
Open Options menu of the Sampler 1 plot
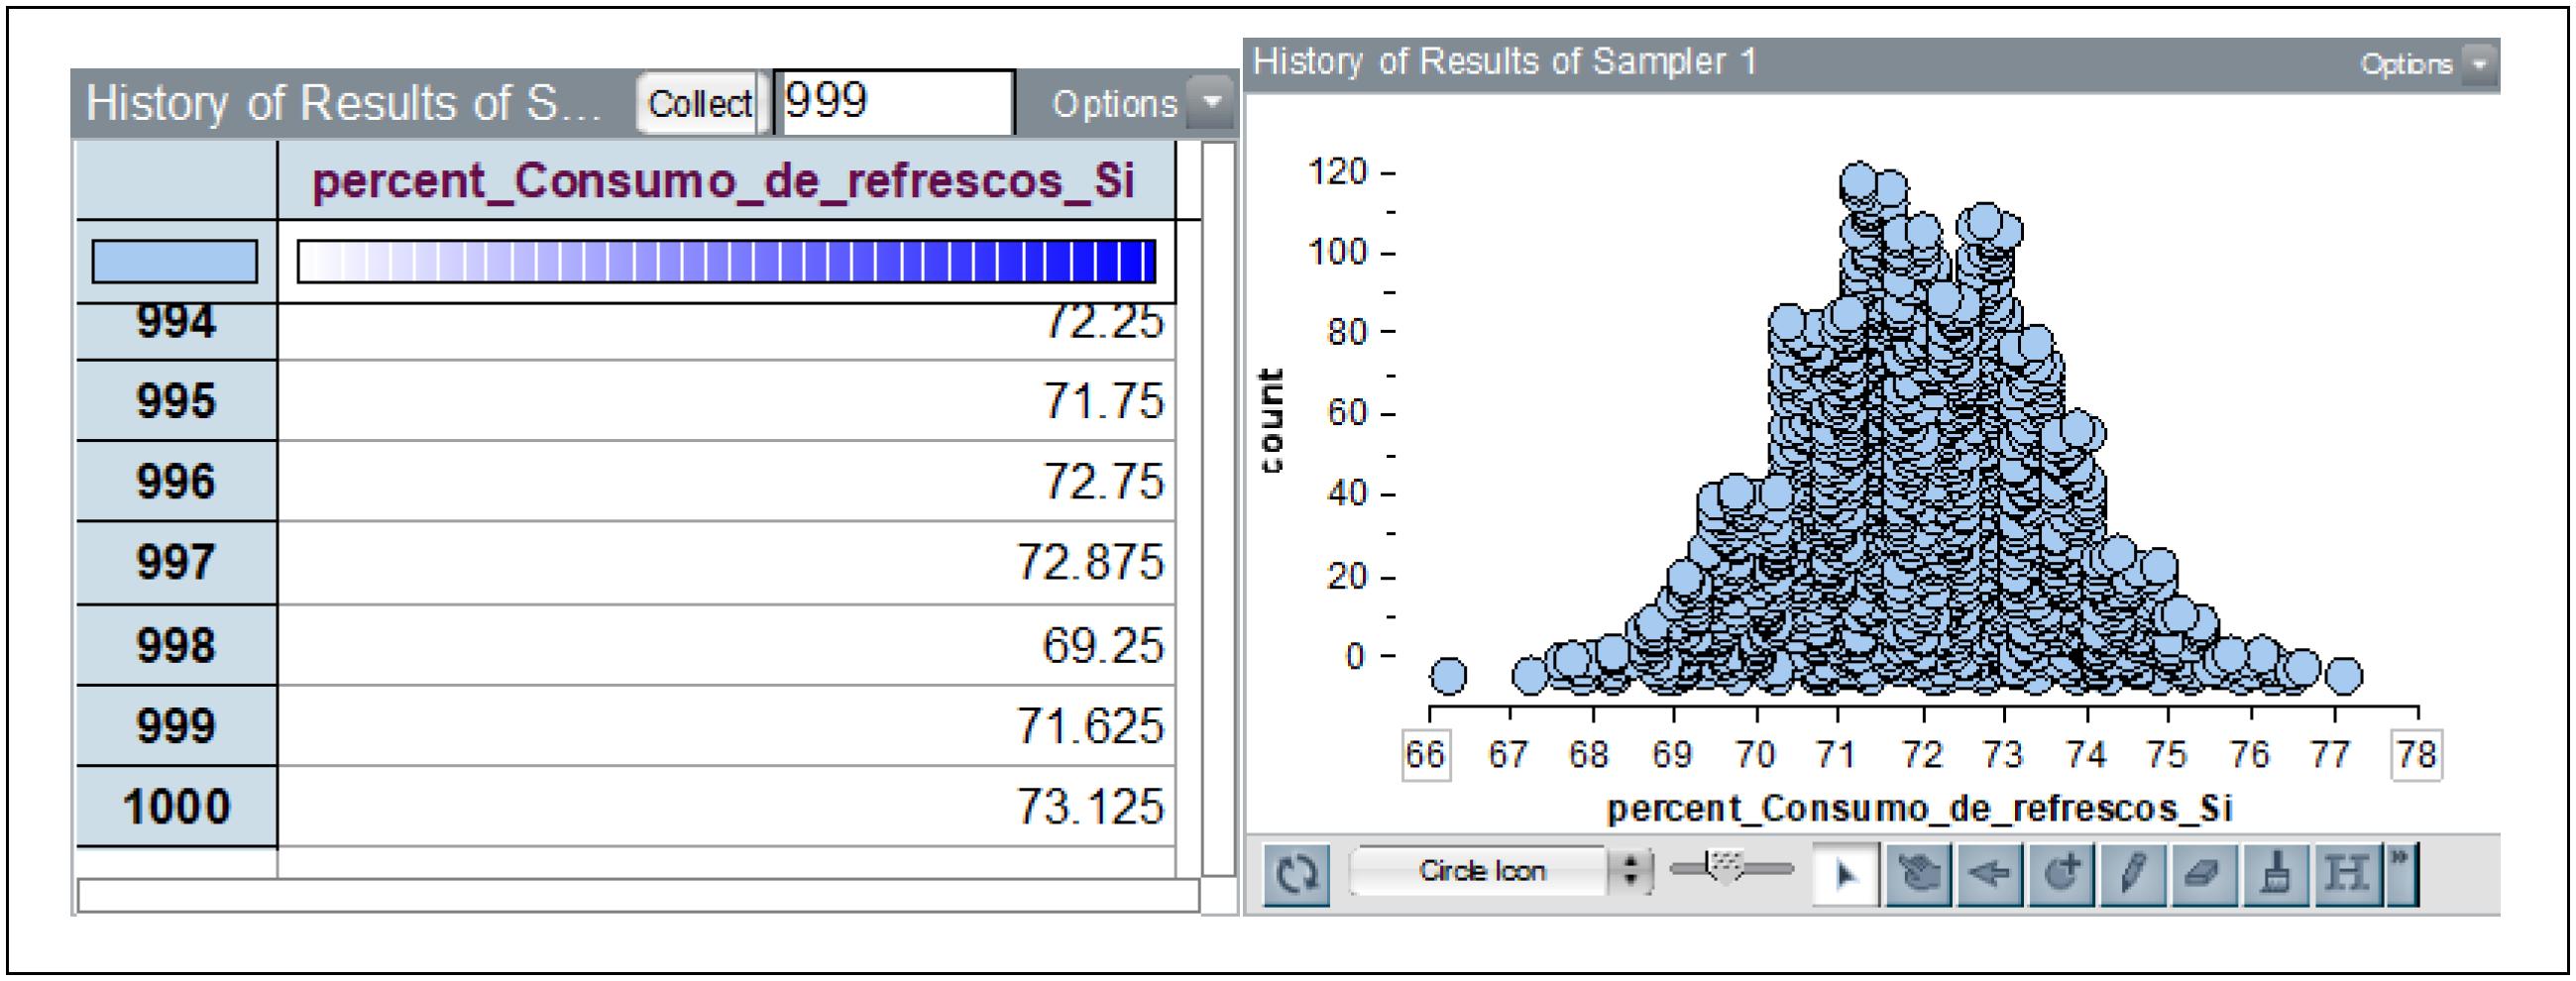click(2426, 64)
